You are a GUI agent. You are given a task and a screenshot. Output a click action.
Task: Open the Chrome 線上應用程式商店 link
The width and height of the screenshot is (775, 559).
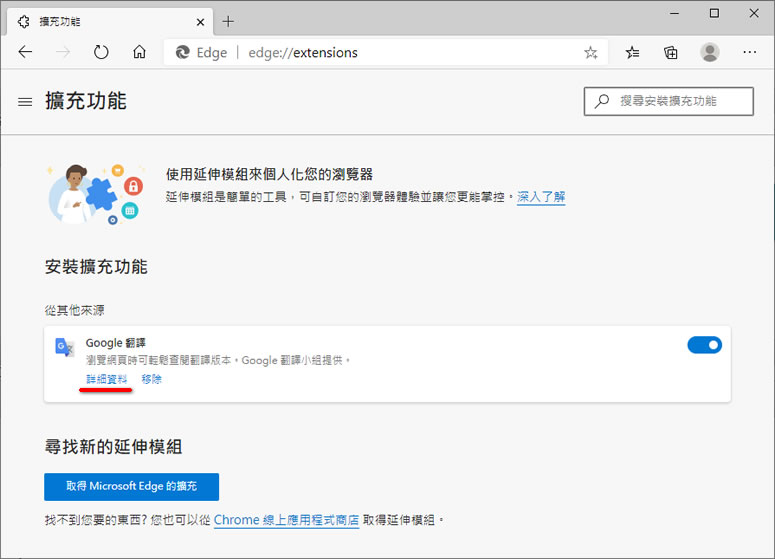point(286,520)
